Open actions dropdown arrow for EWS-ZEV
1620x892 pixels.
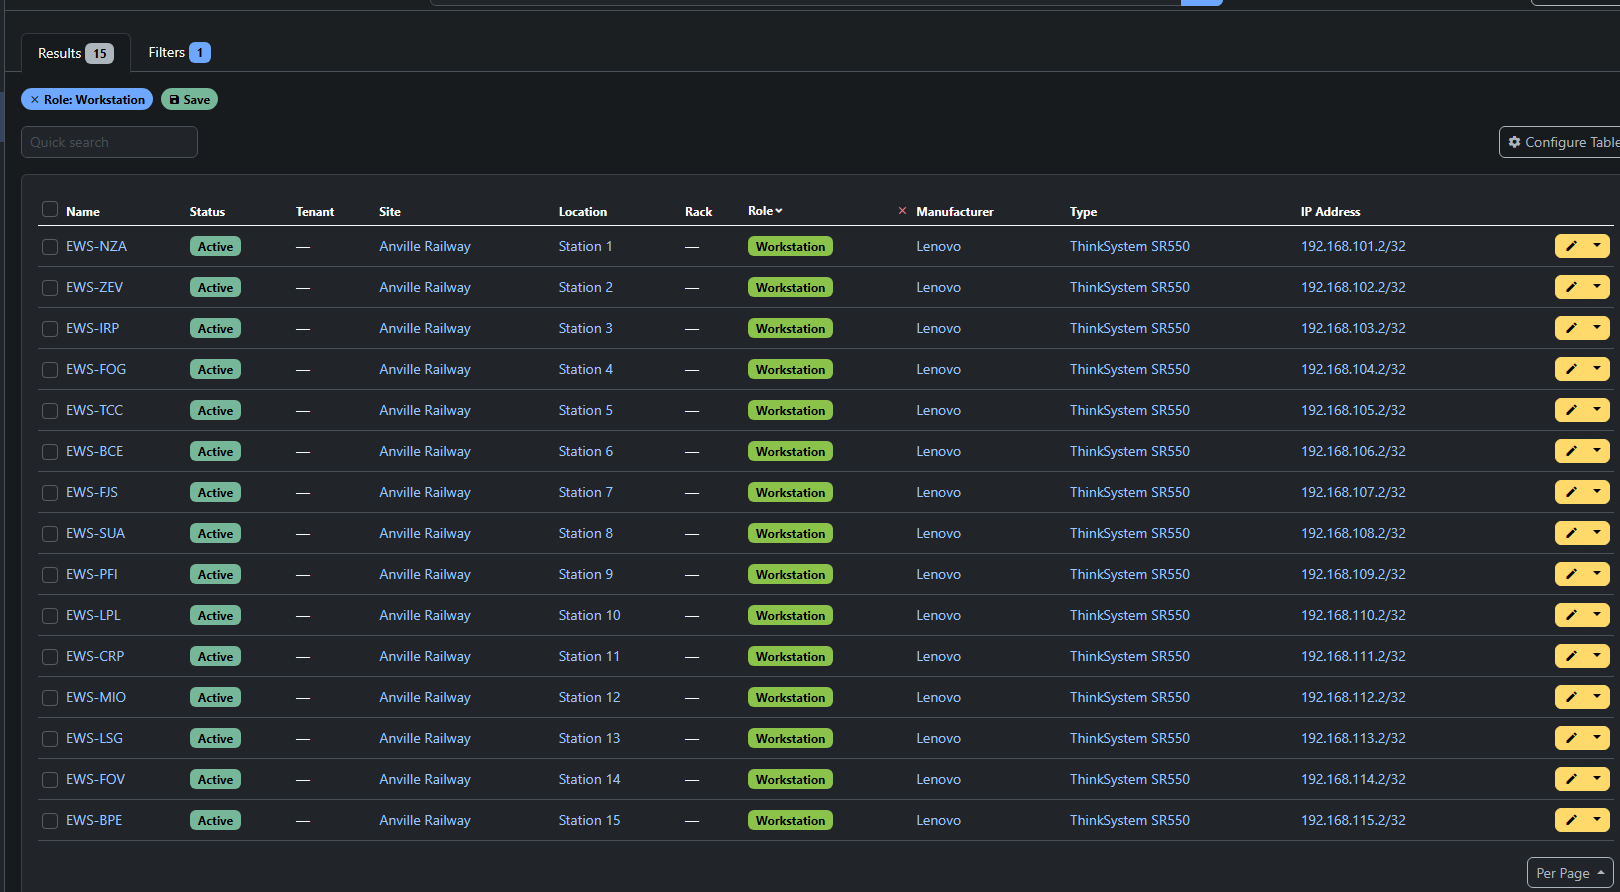tap(1597, 287)
